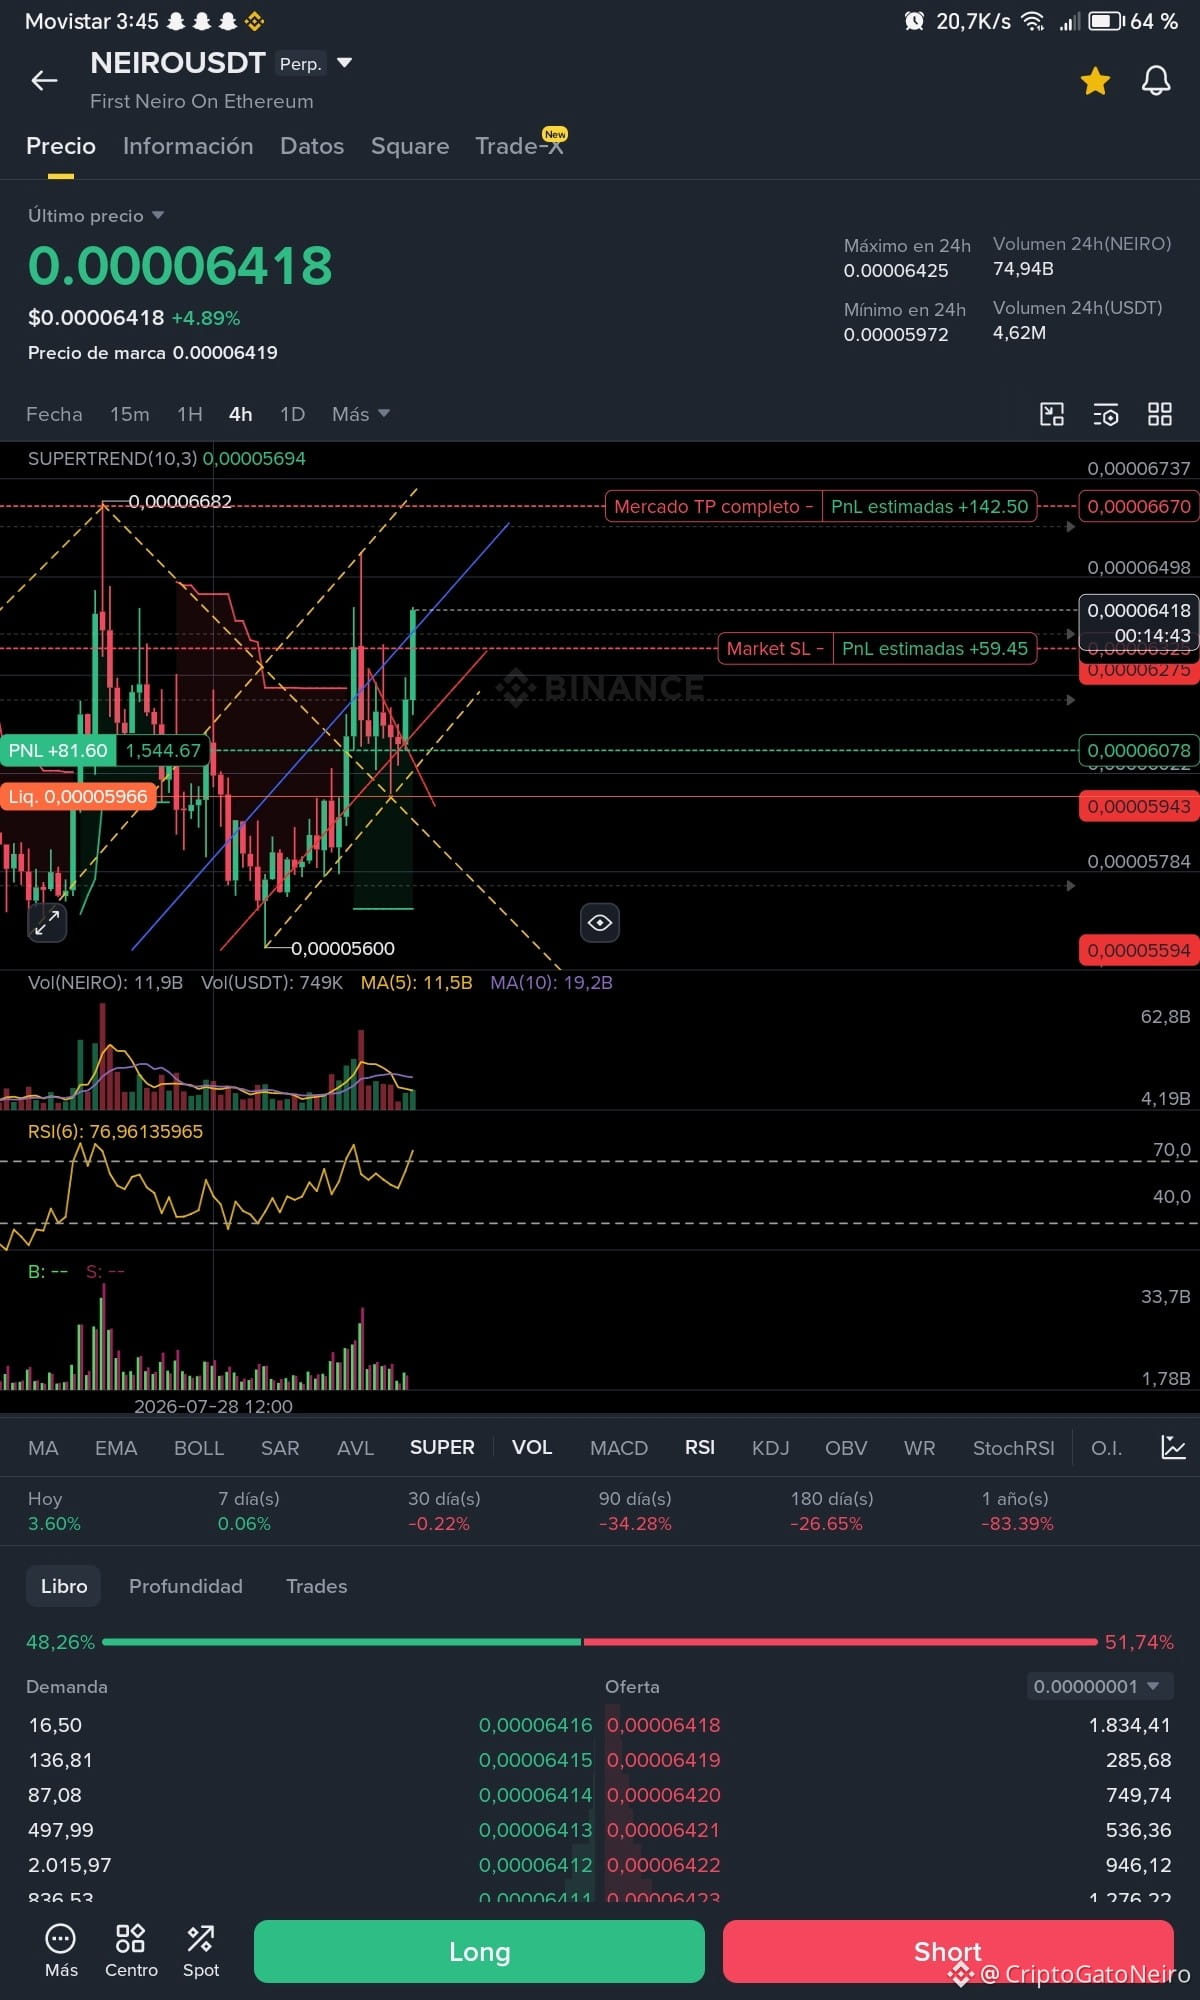Screen dimensions: 1200x2000
Task: Toggle the EMA indicator
Action: (x=116, y=1448)
